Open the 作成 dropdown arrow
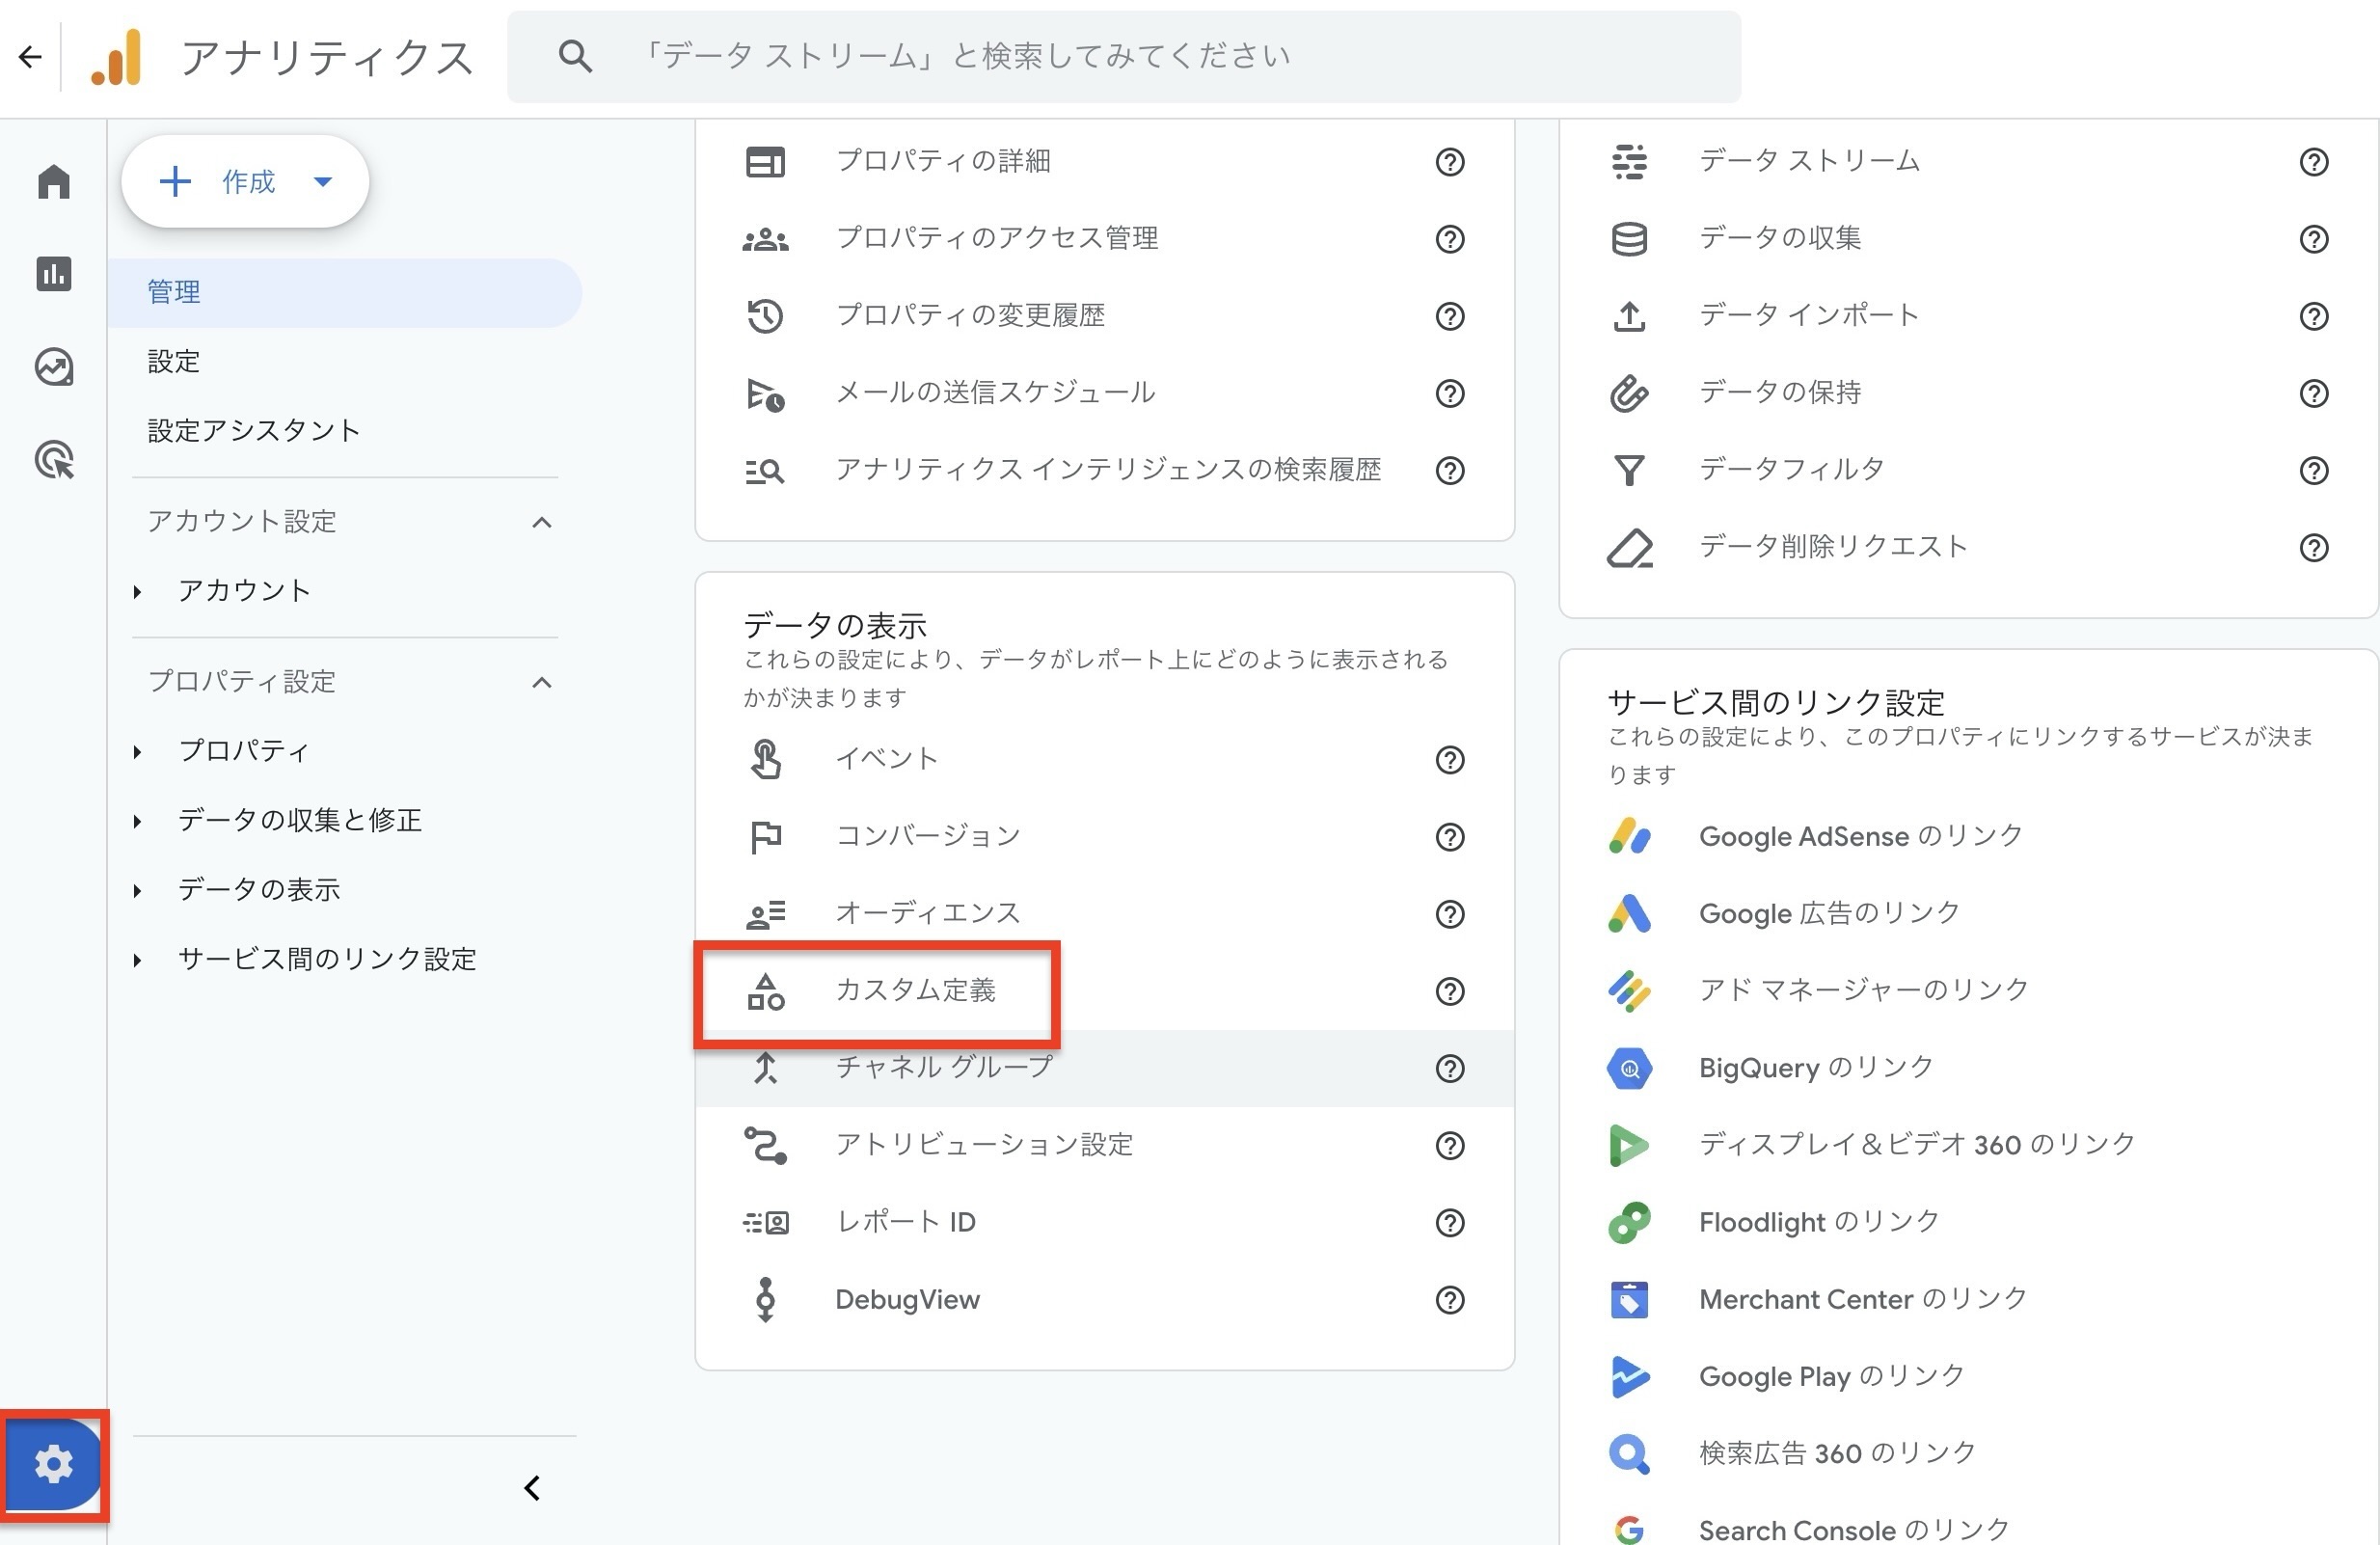The height and width of the screenshot is (1545, 2380). coord(322,181)
